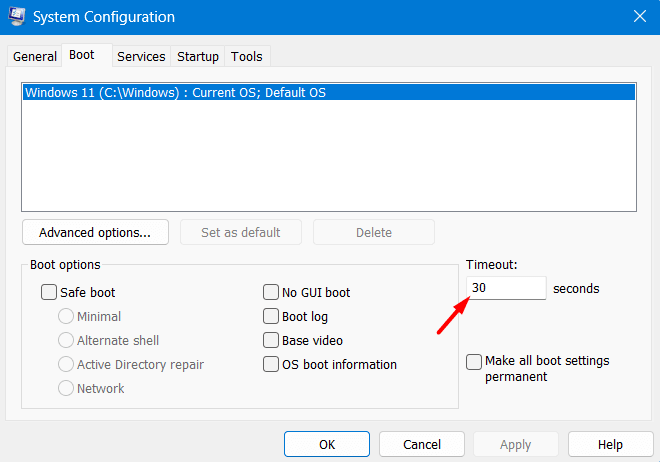Check Make all boot settings permanent
The image size is (660, 462).
[x=474, y=362]
